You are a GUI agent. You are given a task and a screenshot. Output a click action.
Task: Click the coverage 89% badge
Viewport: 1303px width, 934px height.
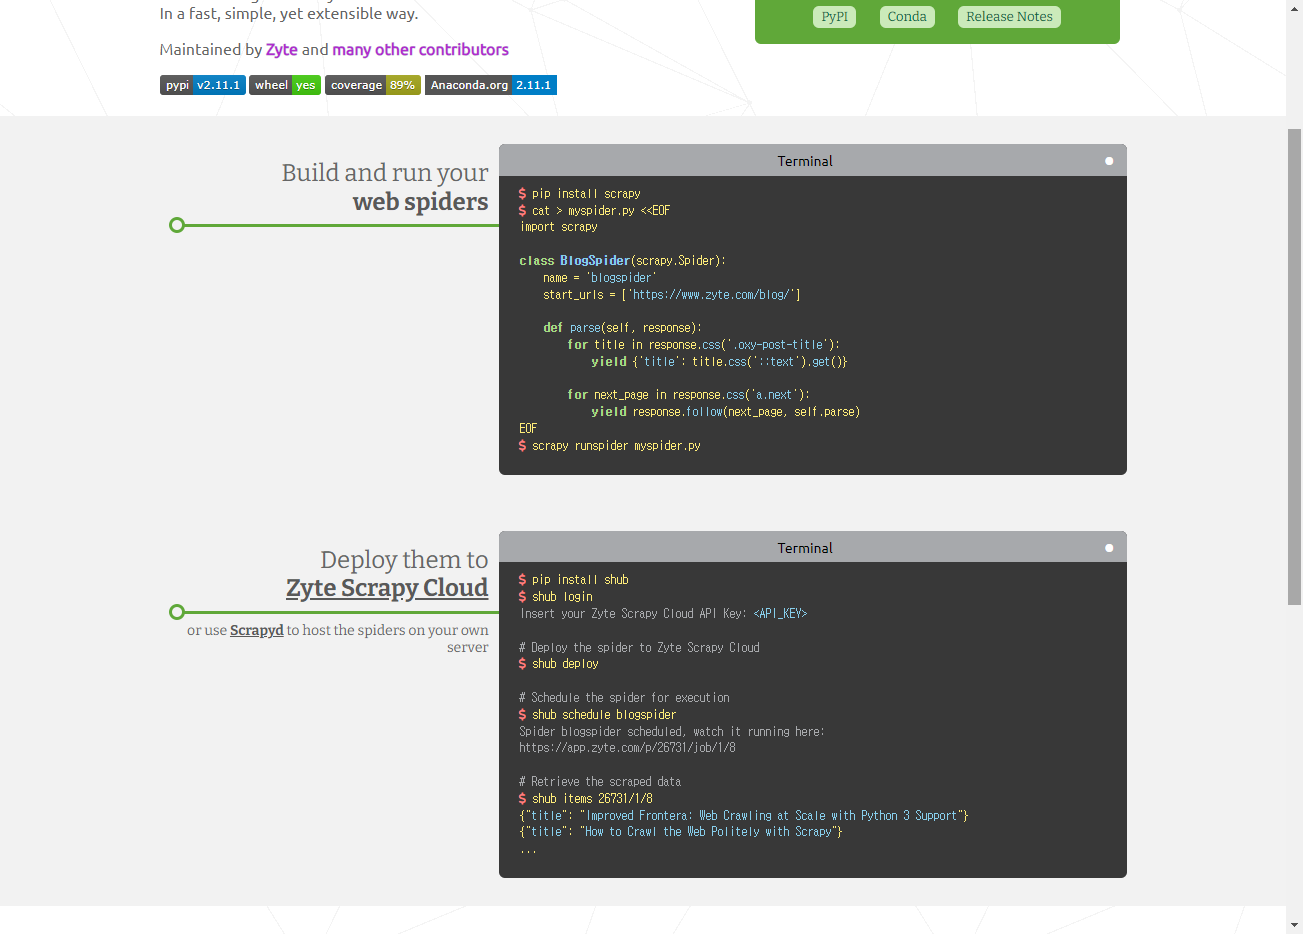click(372, 85)
